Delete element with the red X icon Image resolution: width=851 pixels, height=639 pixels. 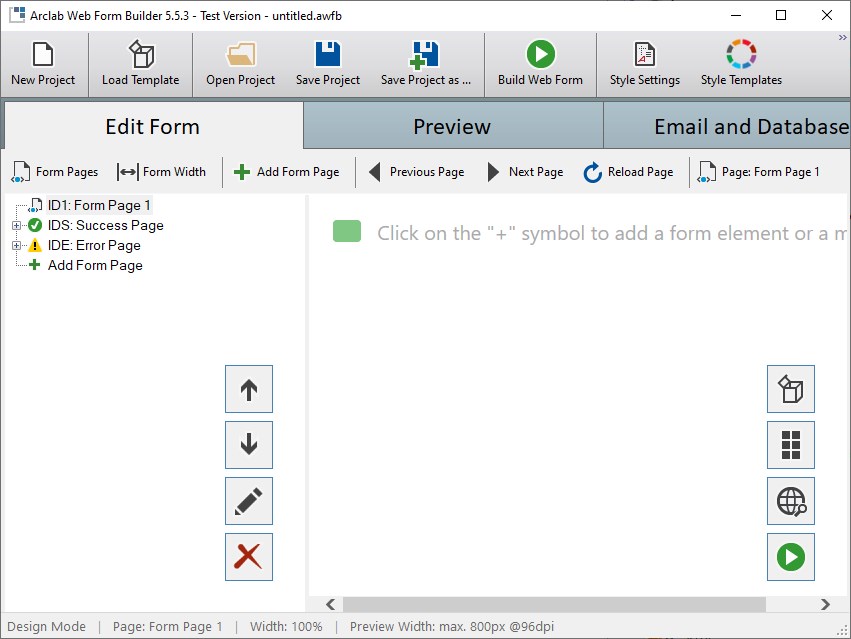click(x=247, y=557)
